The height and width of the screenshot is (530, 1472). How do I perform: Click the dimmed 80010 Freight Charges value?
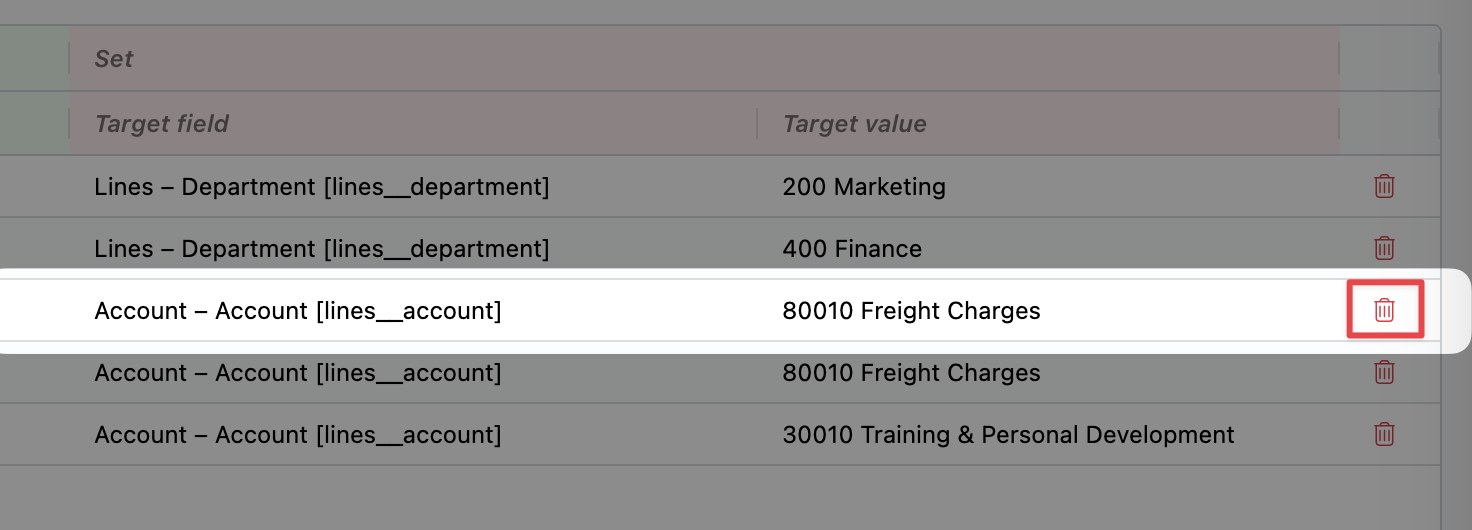tap(911, 373)
